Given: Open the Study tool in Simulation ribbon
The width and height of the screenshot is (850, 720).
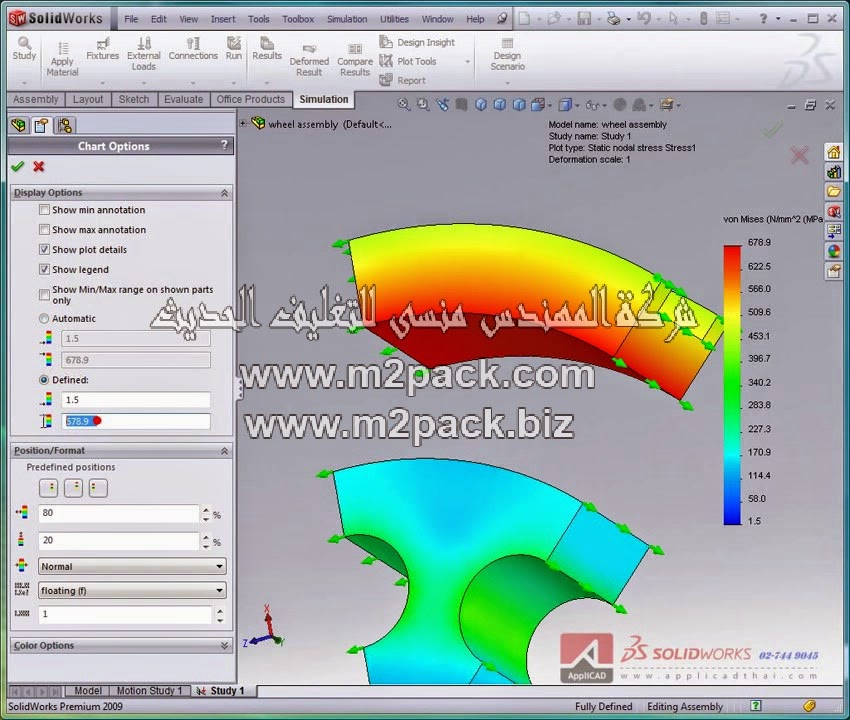Looking at the screenshot, I should pos(24,49).
